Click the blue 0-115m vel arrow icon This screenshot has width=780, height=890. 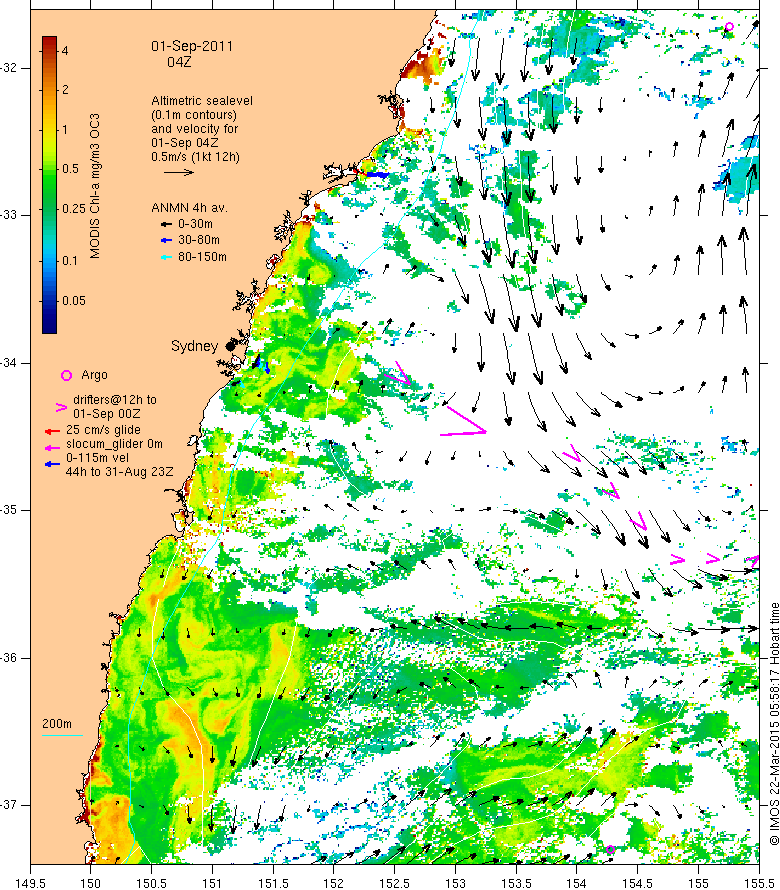[52, 464]
